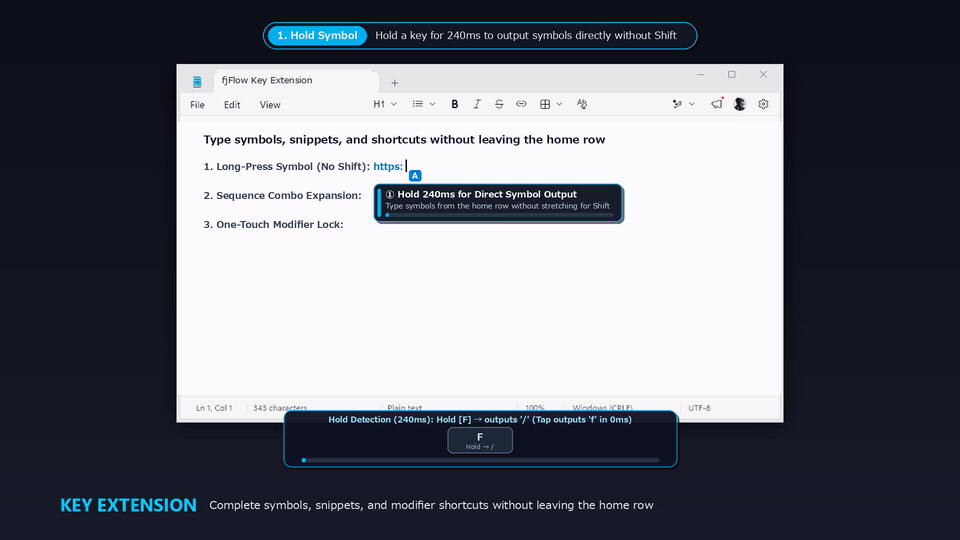Click the tooltip progress bar under Hold 240ms
Screen dimensions: 960x540
click(499, 215)
